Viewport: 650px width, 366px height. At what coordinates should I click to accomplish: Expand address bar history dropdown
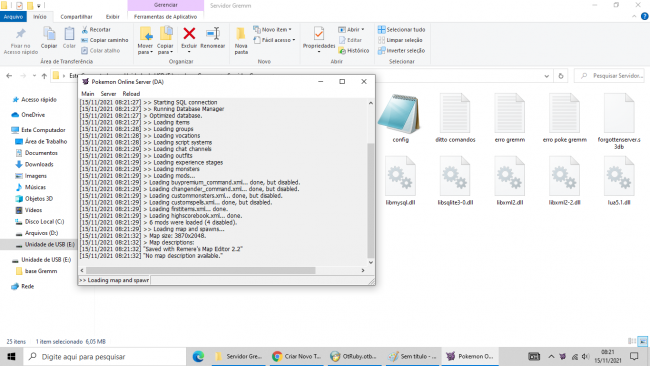click(x=546, y=76)
